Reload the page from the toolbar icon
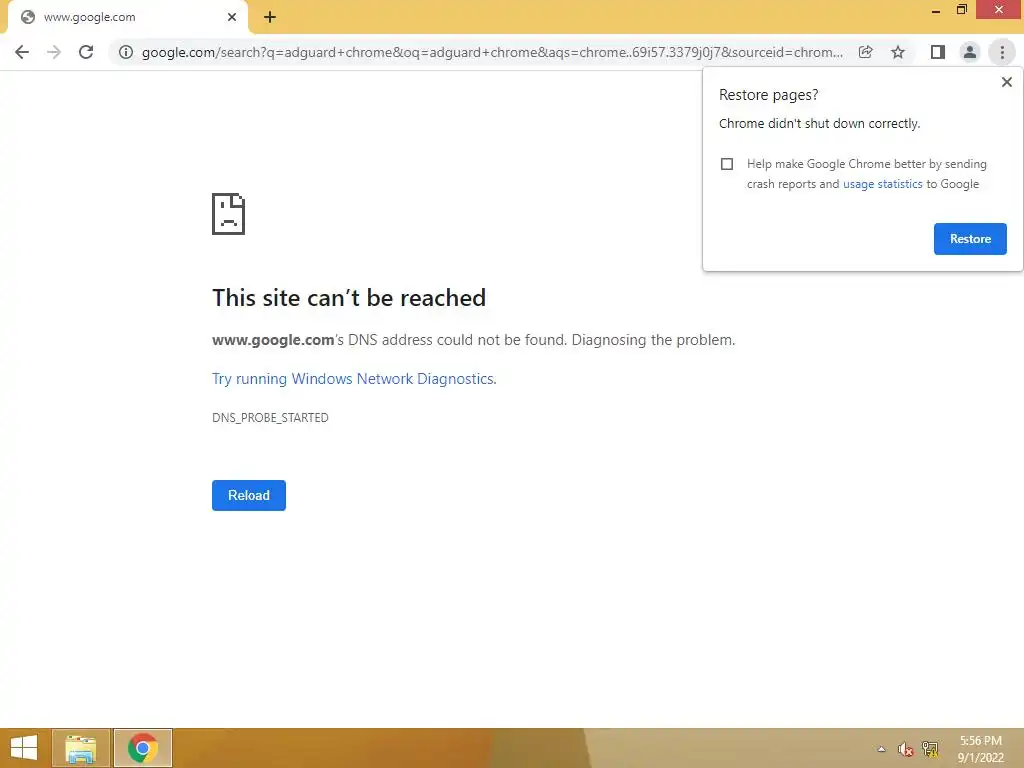 pos(86,52)
